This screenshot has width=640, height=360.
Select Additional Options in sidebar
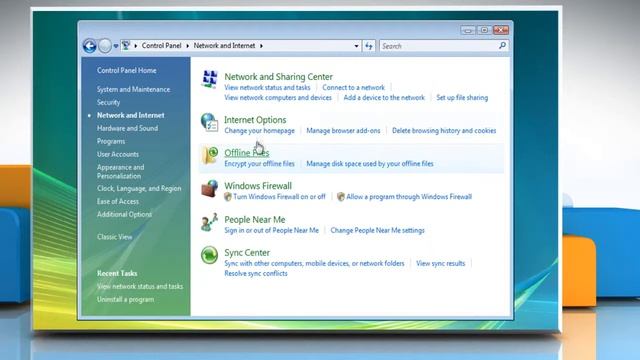124,214
